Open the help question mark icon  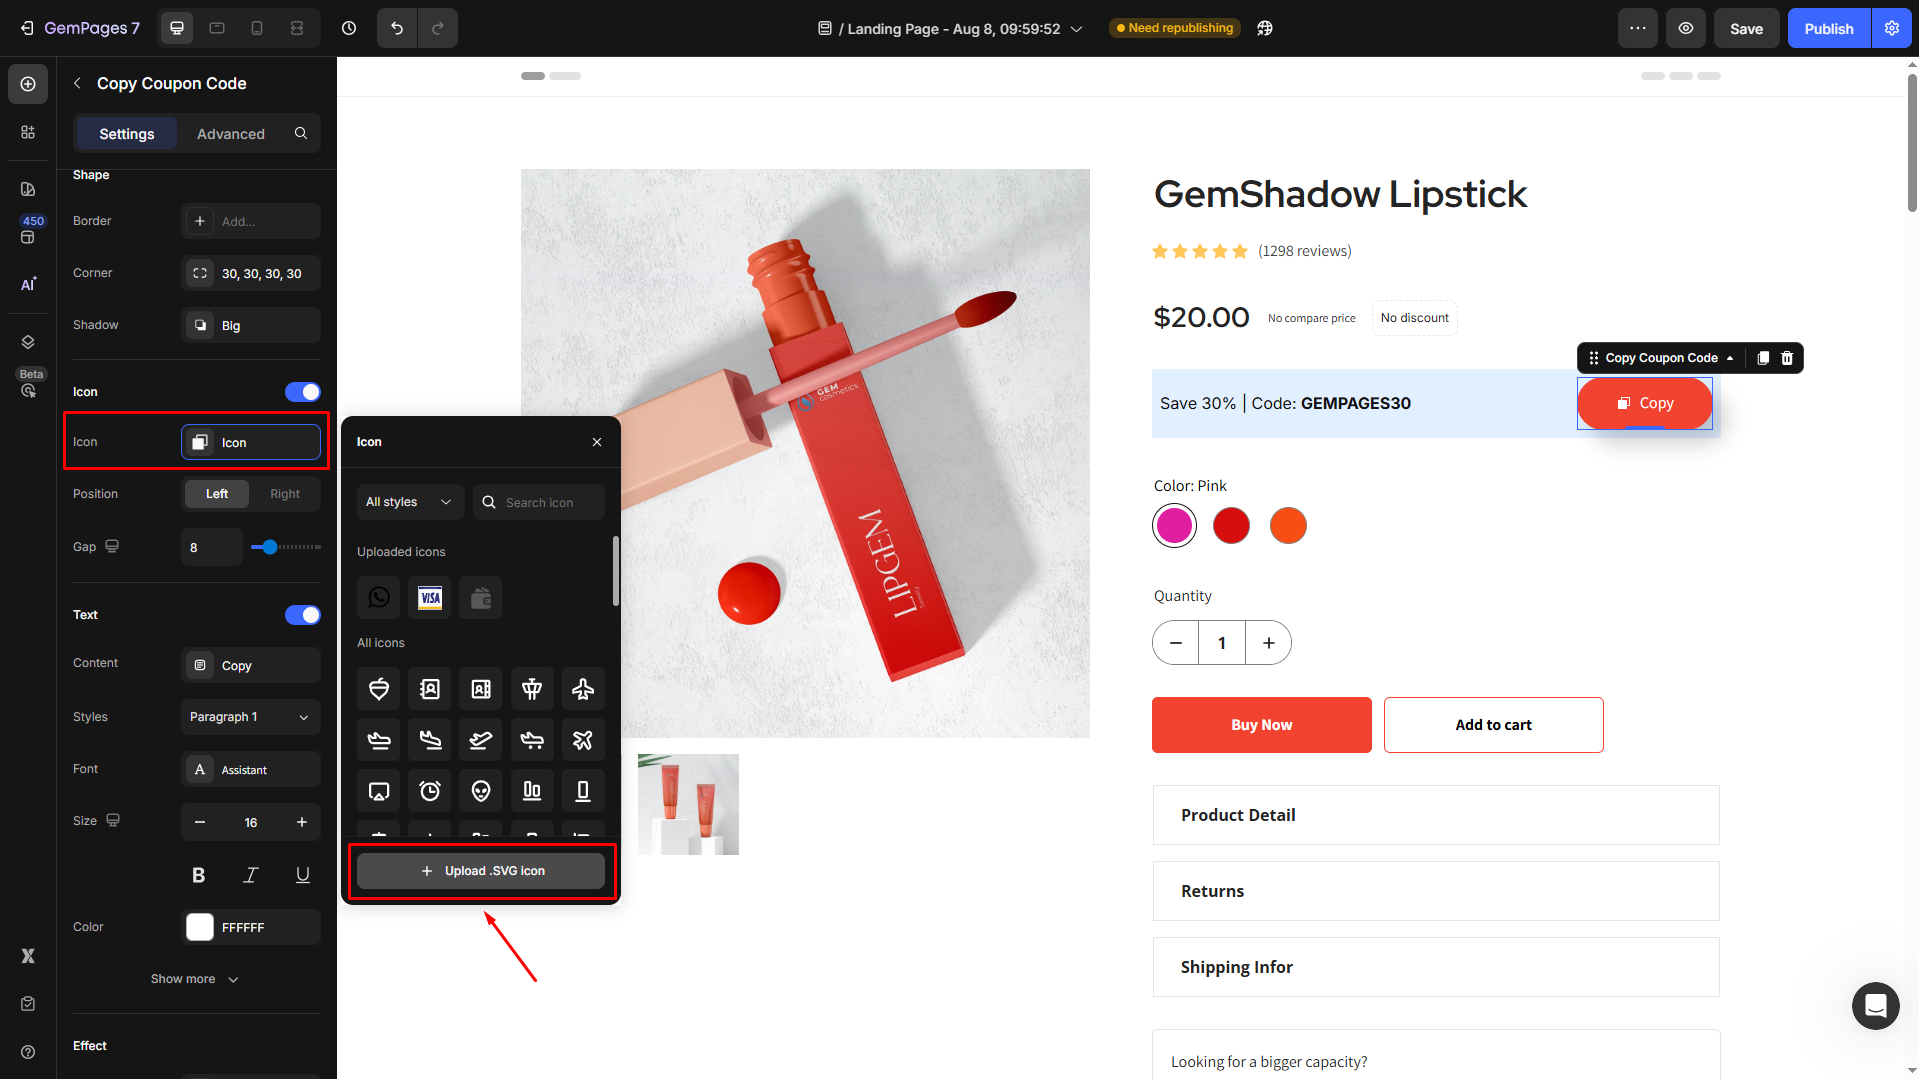[28, 1052]
